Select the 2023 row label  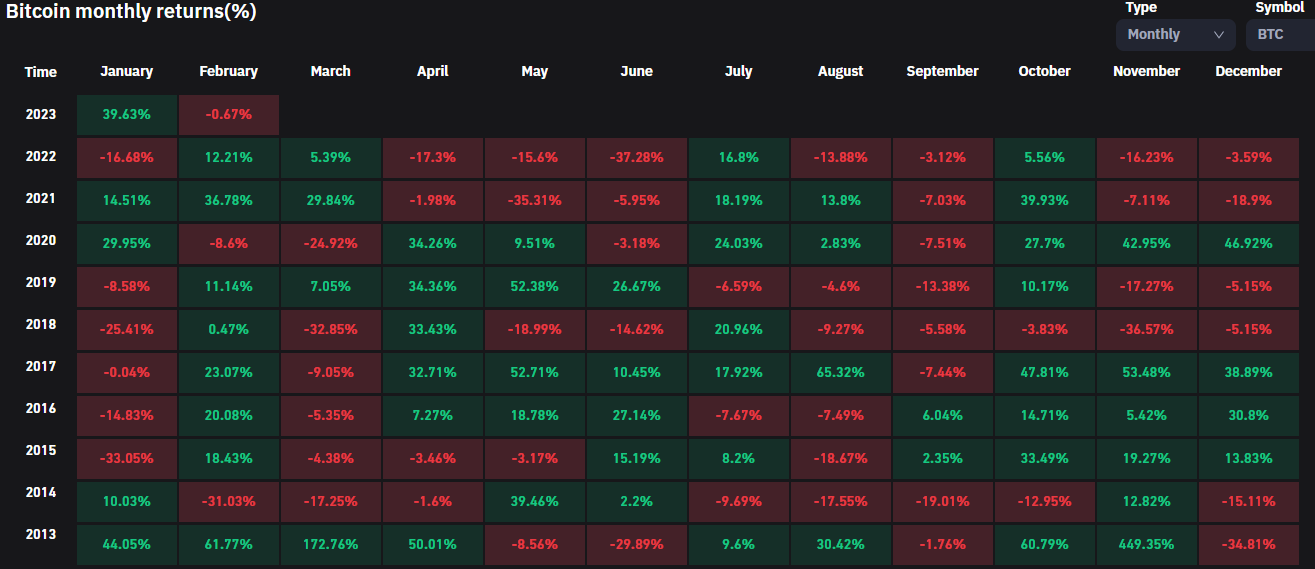click(x=41, y=114)
